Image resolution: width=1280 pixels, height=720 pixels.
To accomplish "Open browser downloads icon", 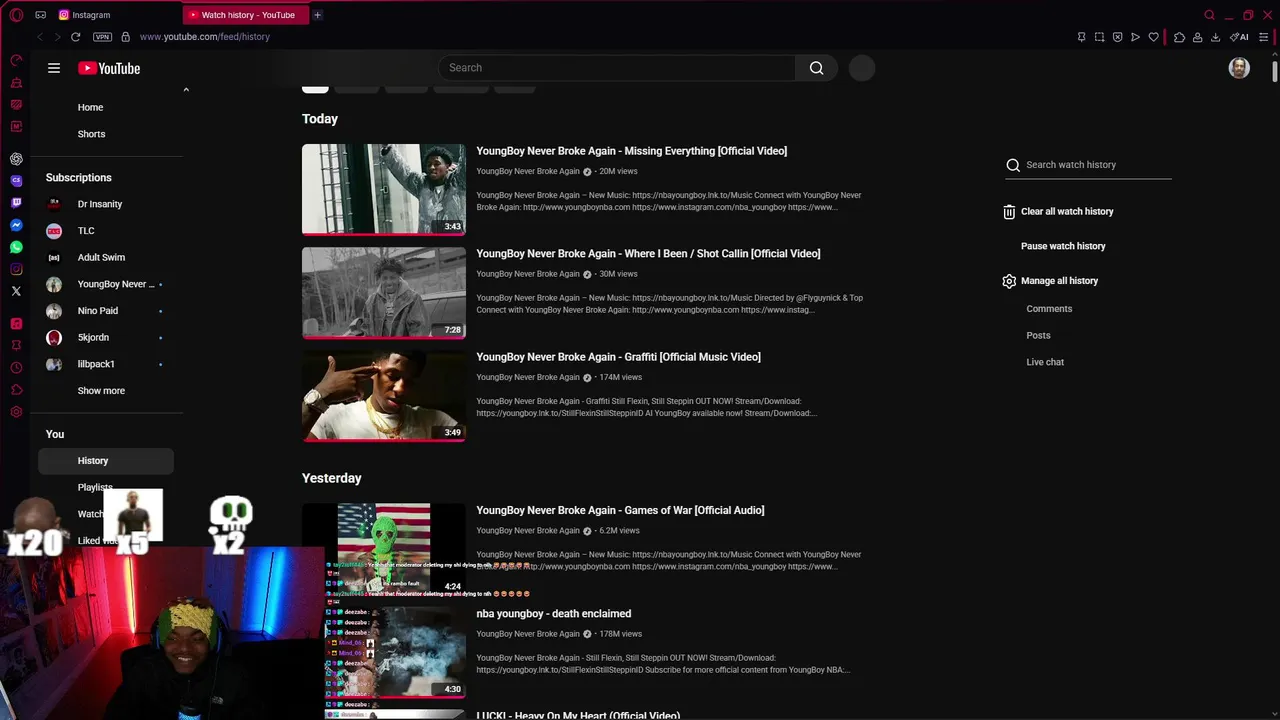I will pos(1215,37).
